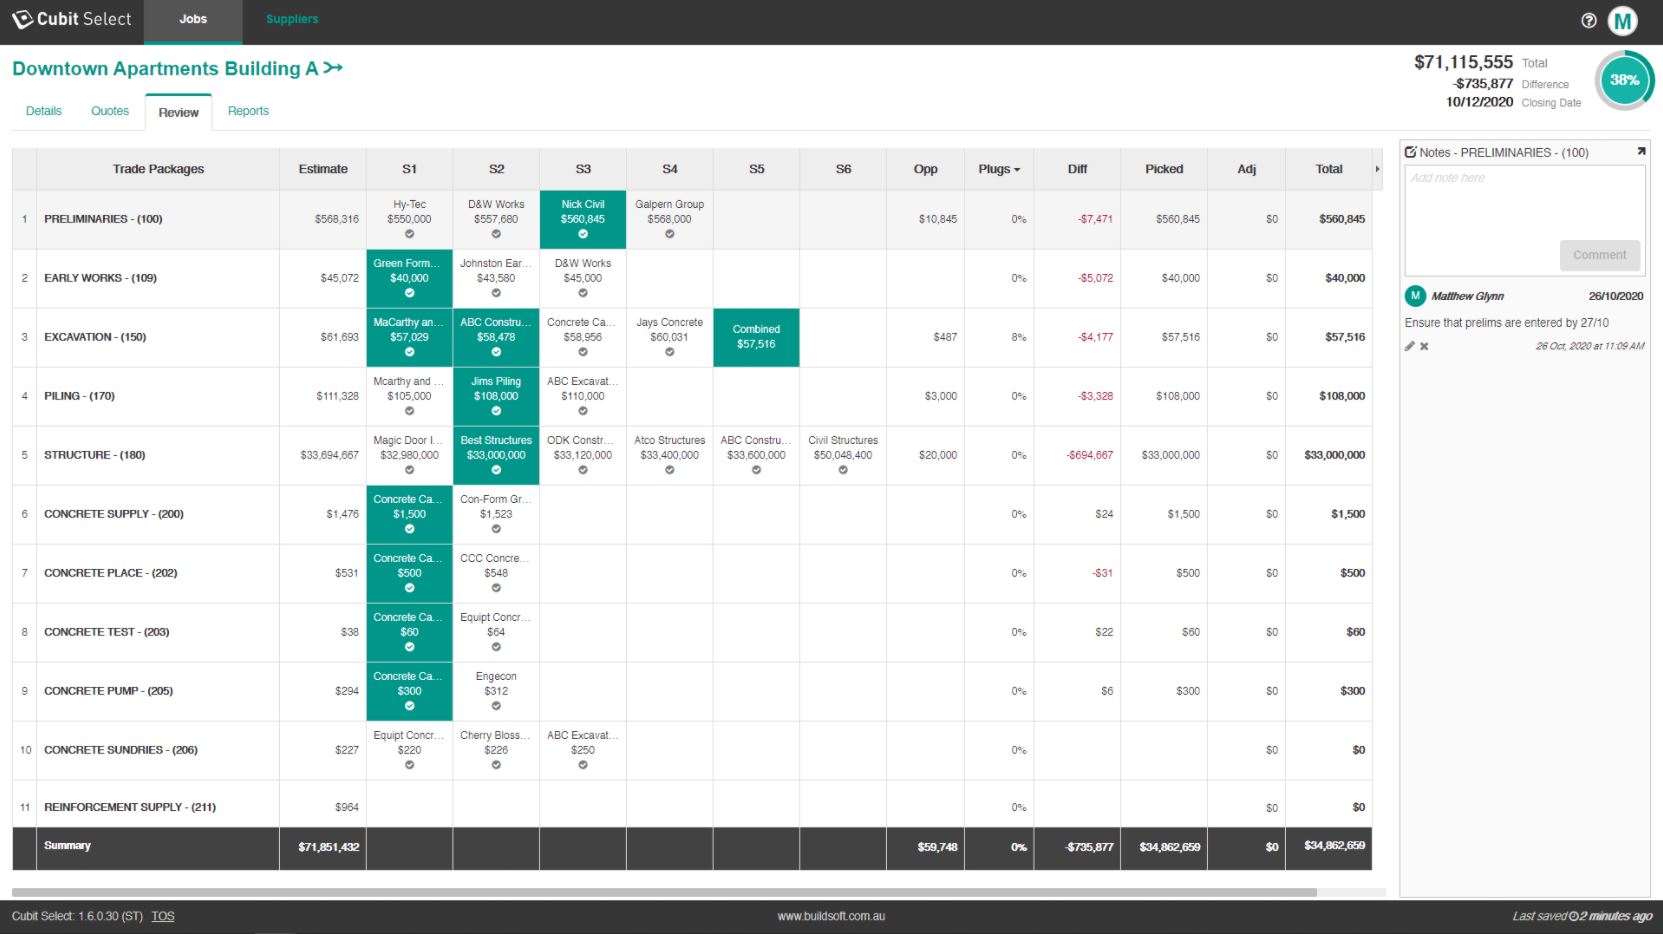Toggle check on Civil Structures $50,048,400 quote
The width and height of the screenshot is (1663, 934).
pyautogui.click(x=843, y=470)
